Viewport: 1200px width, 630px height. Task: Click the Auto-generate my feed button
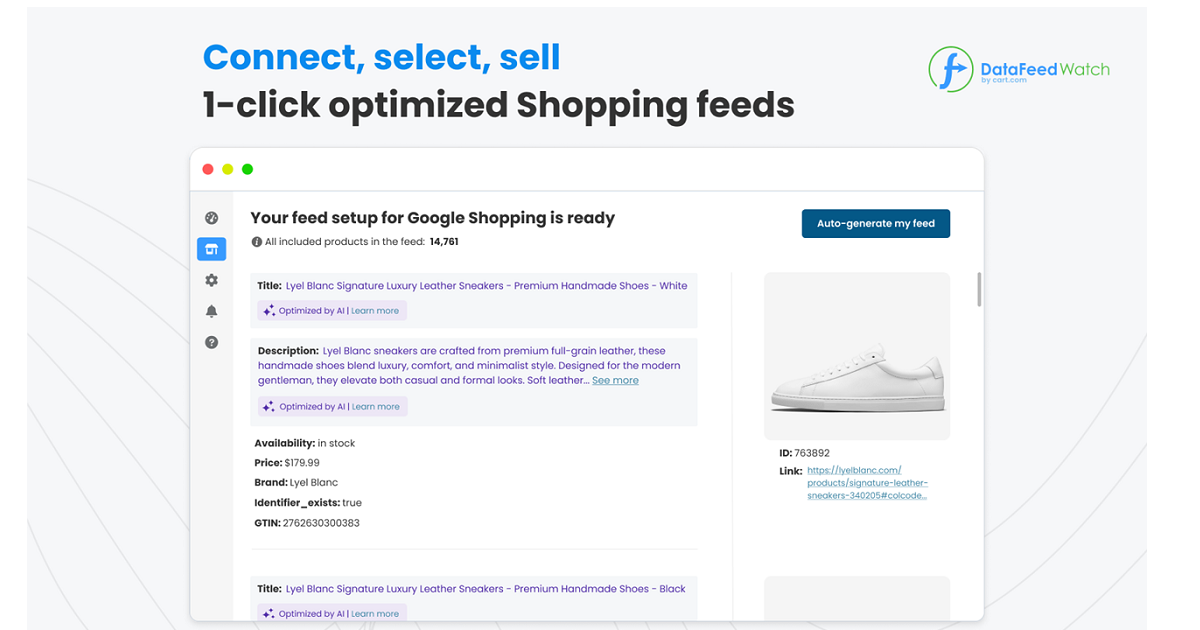[x=875, y=223]
